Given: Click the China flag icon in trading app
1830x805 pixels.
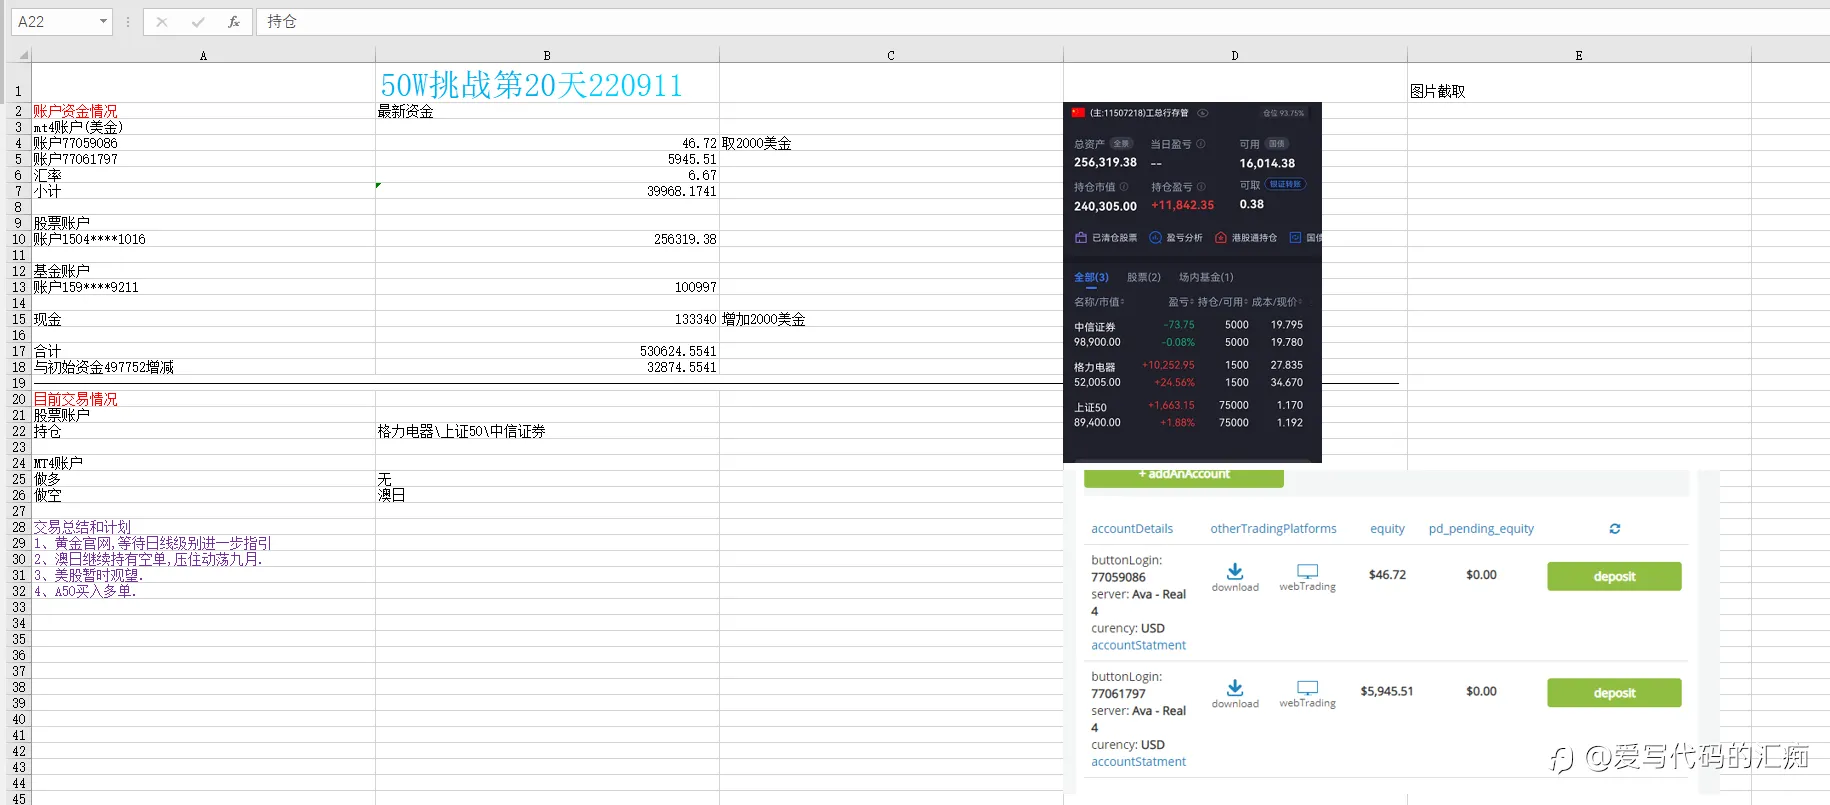Looking at the screenshot, I should 1078,113.
